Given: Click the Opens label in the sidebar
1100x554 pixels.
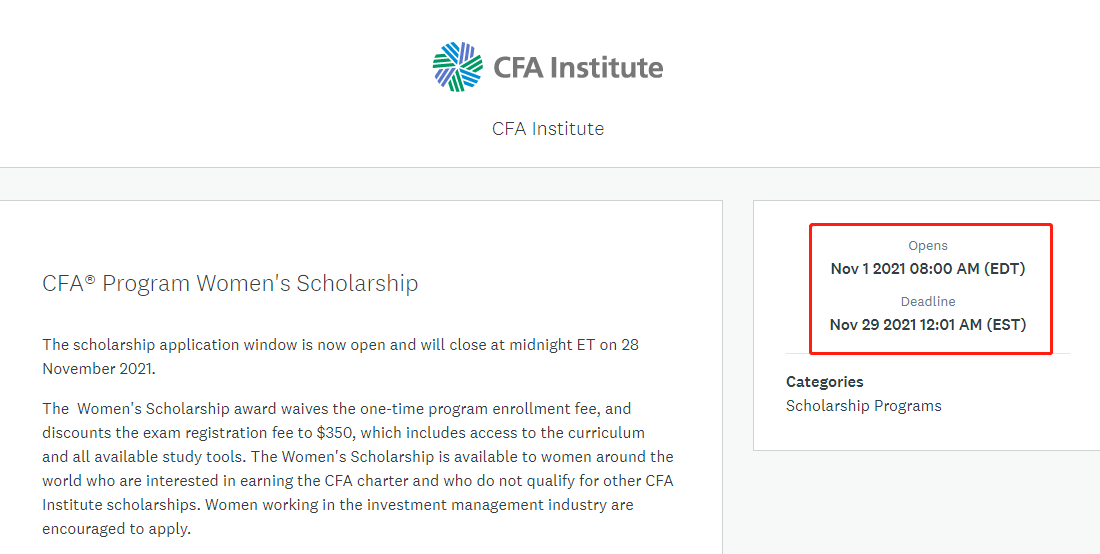Looking at the screenshot, I should (x=928, y=245).
